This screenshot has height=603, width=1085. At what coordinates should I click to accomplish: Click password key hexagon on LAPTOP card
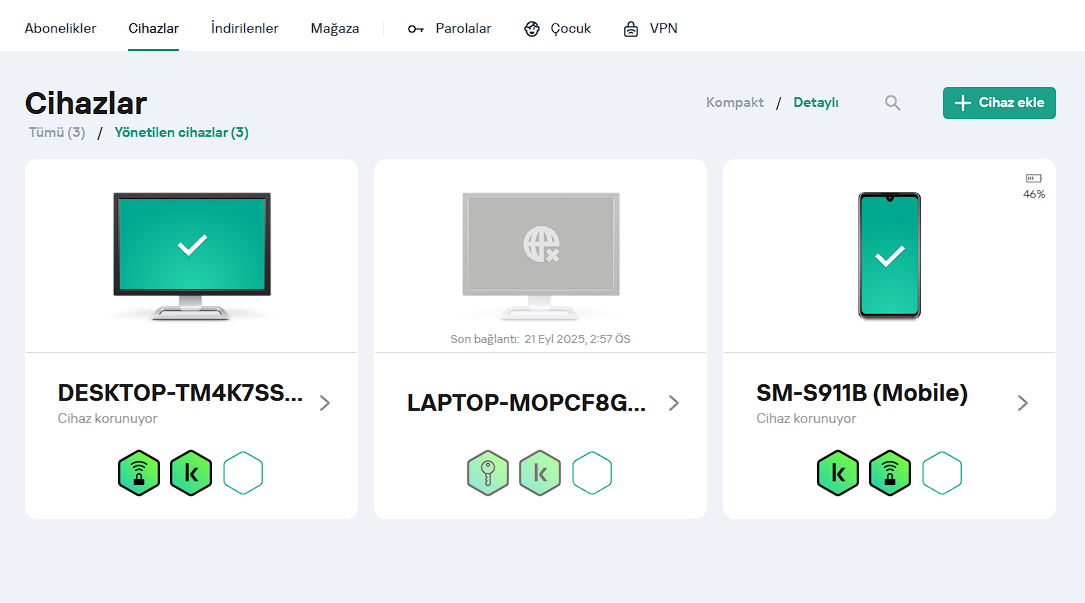point(488,473)
